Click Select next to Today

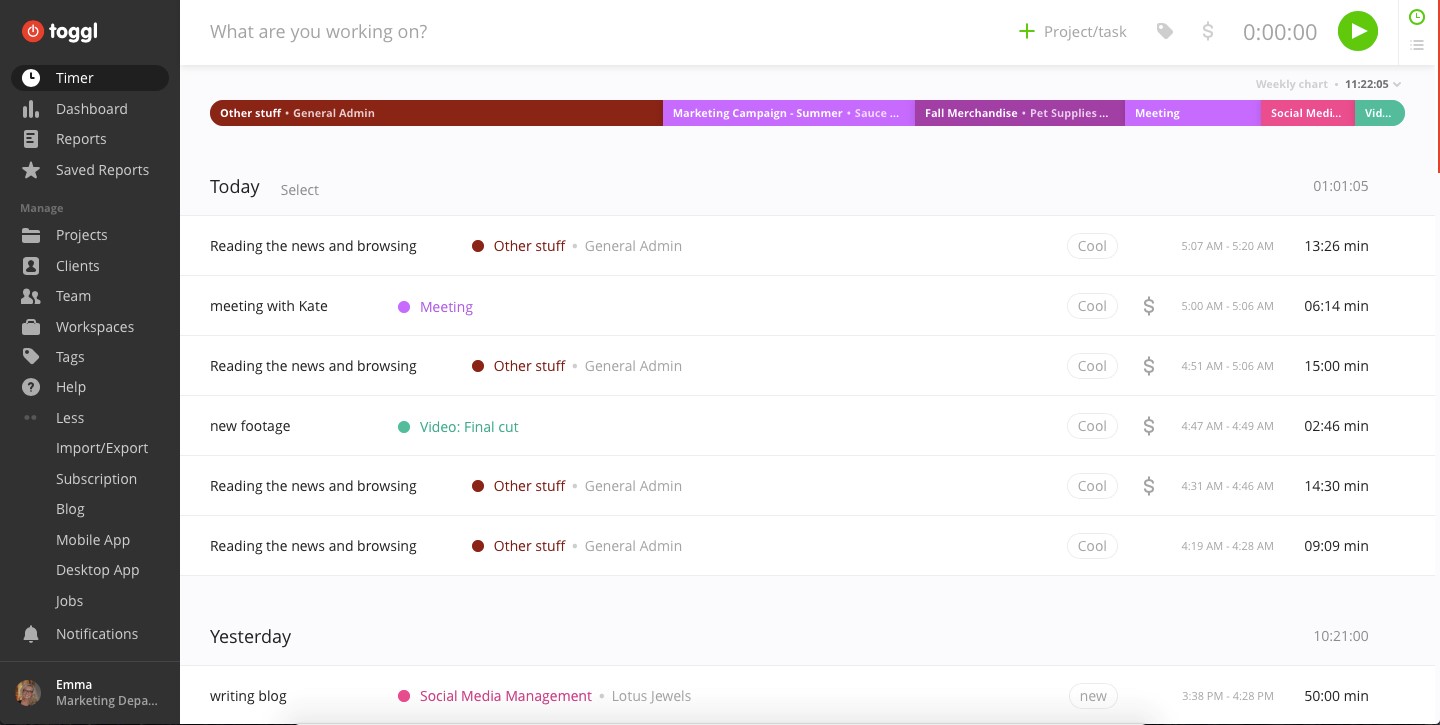(299, 190)
